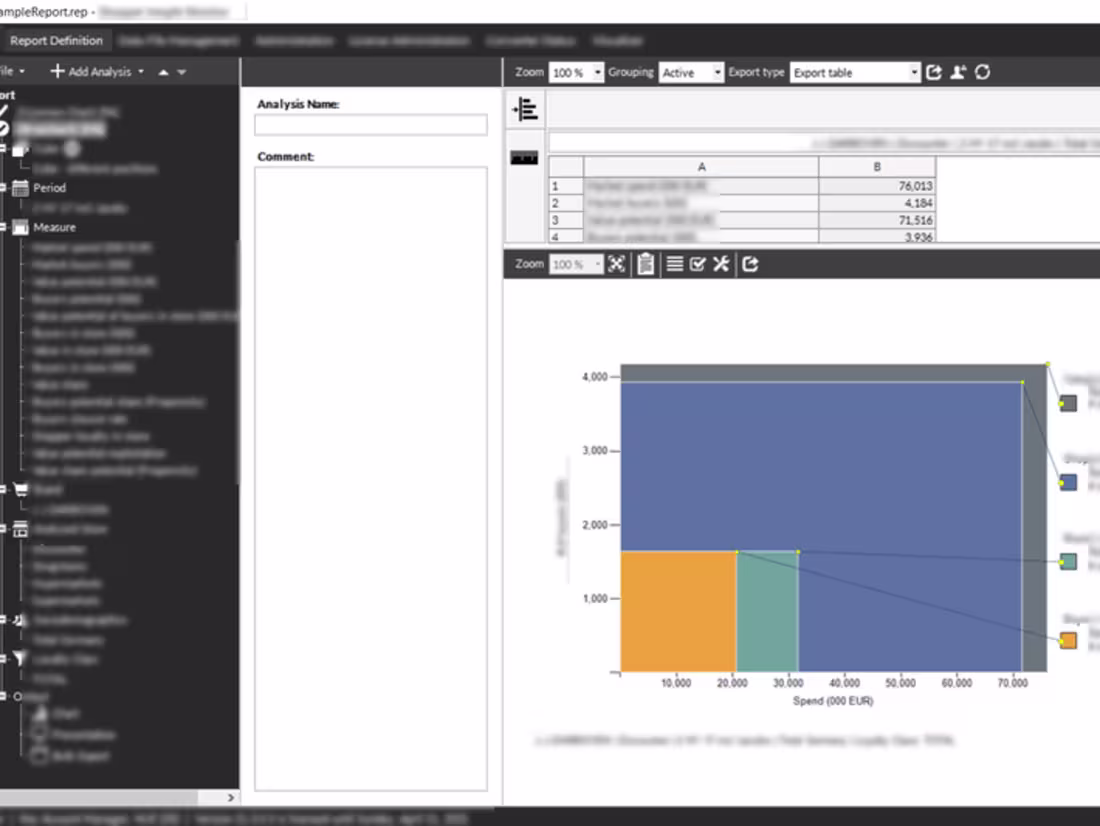Switch to the Report Definition tab
1100x826 pixels.
(55, 40)
